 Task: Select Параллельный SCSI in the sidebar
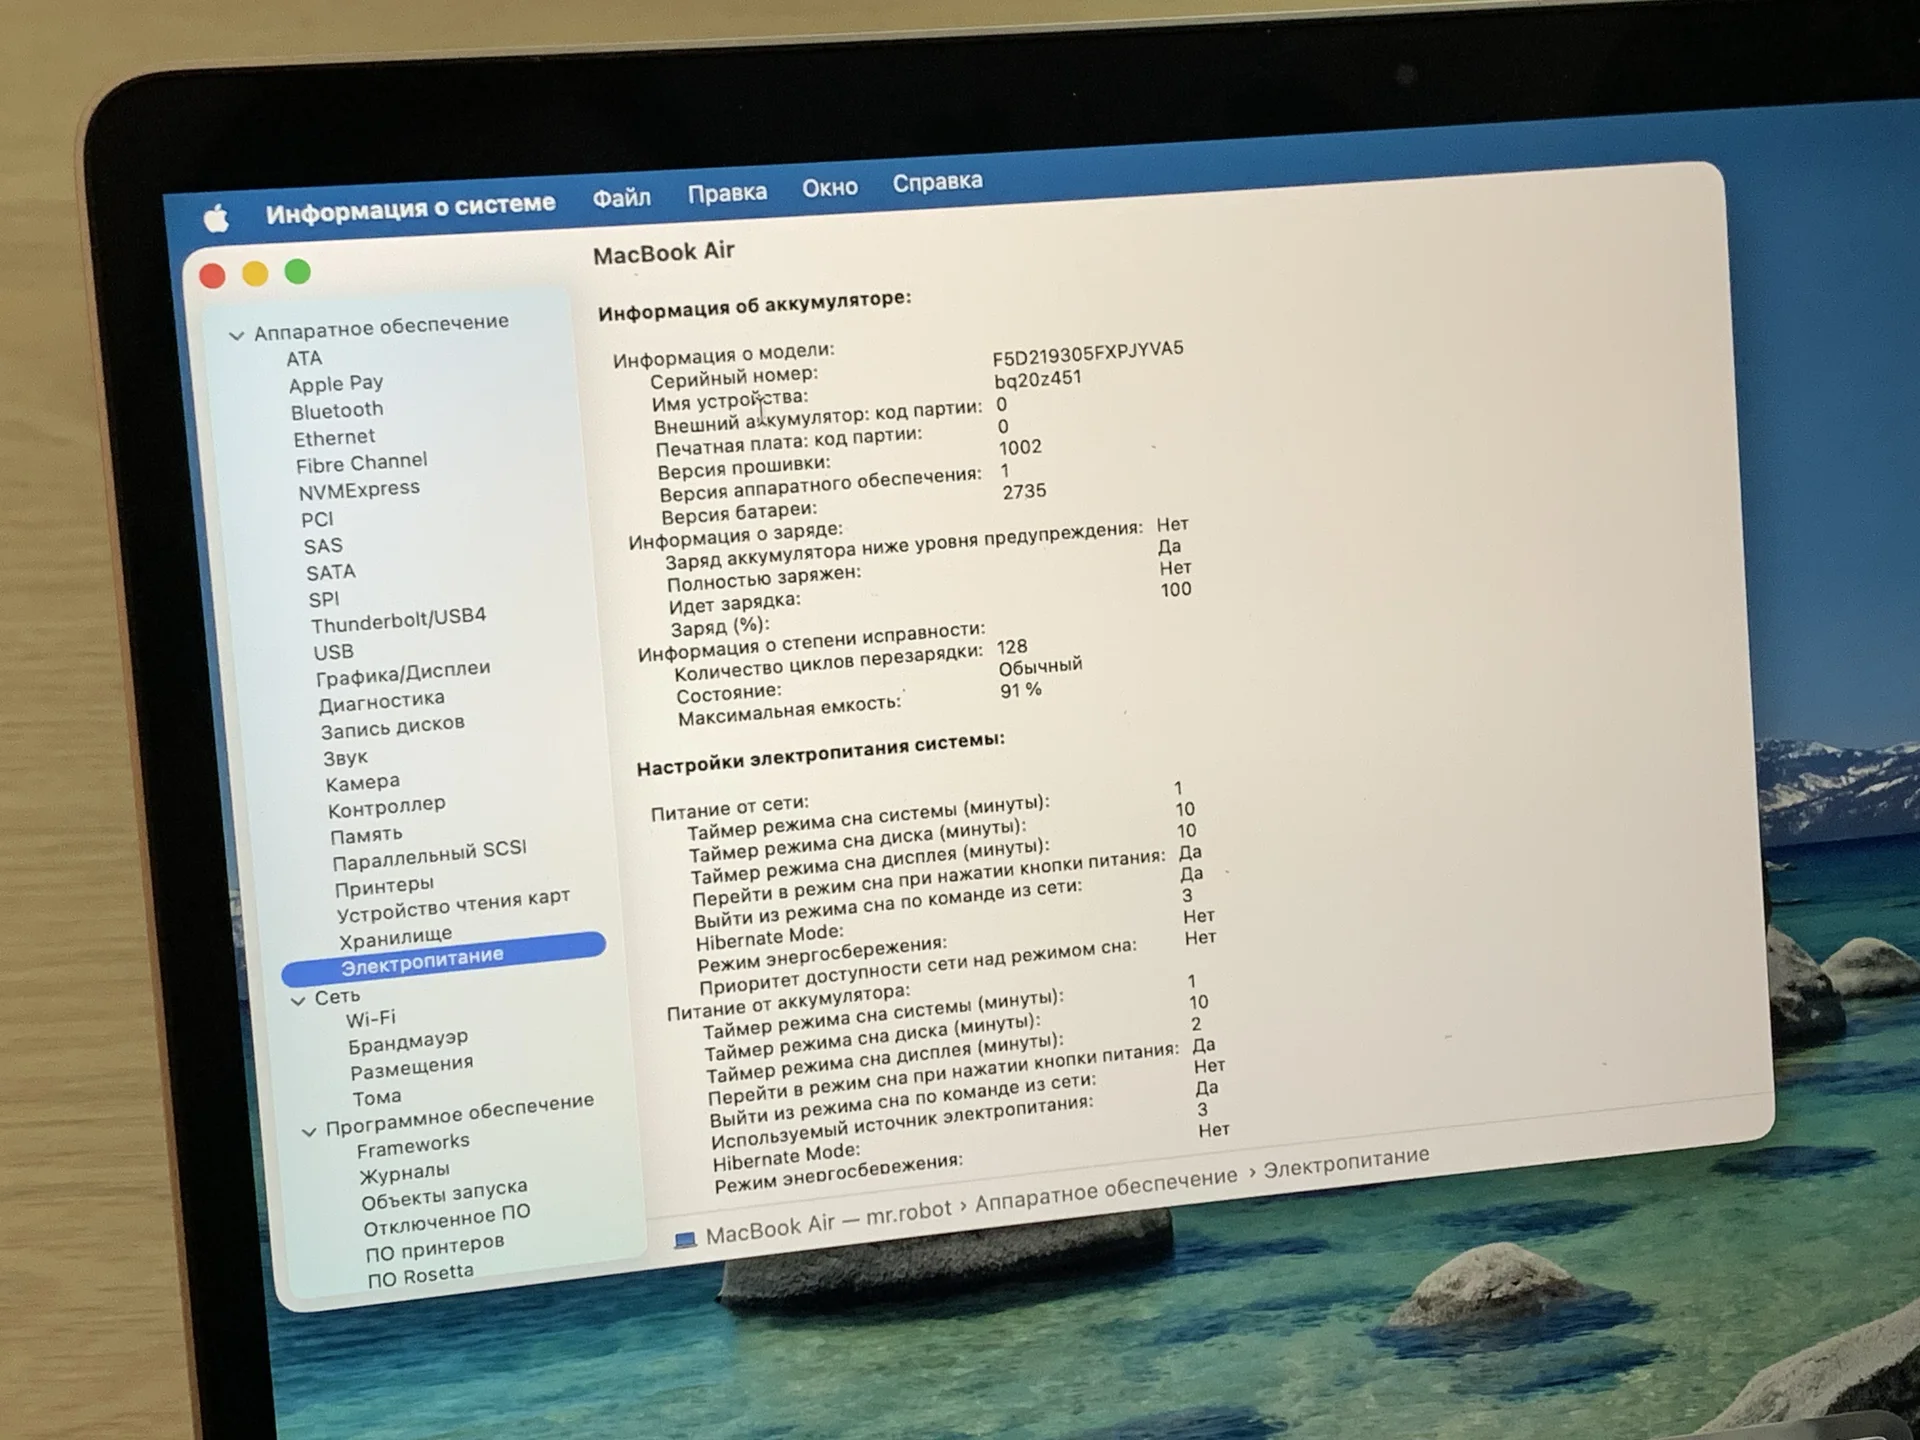[429, 855]
